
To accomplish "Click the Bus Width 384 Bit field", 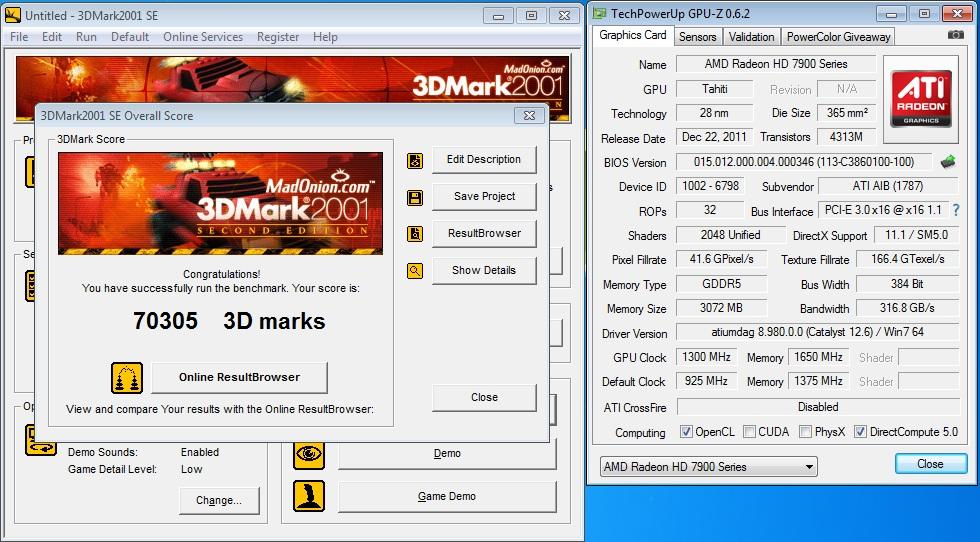I will [907, 284].
